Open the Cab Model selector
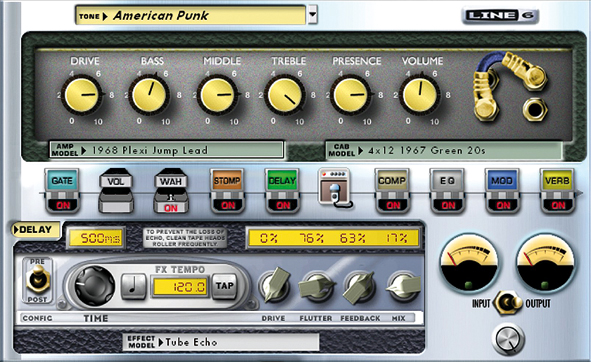The width and height of the screenshot is (591, 362). pyautogui.click(x=444, y=150)
